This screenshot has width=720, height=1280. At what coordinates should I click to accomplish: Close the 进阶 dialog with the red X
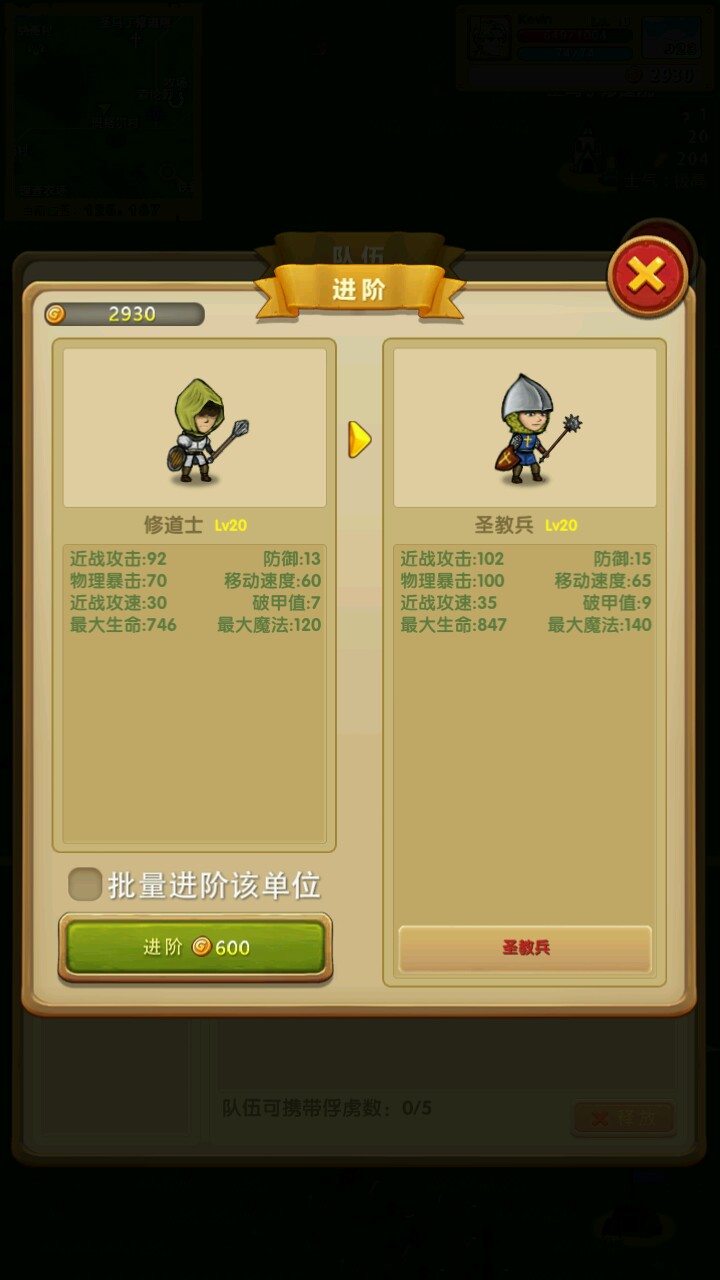[x=647, y=276]
